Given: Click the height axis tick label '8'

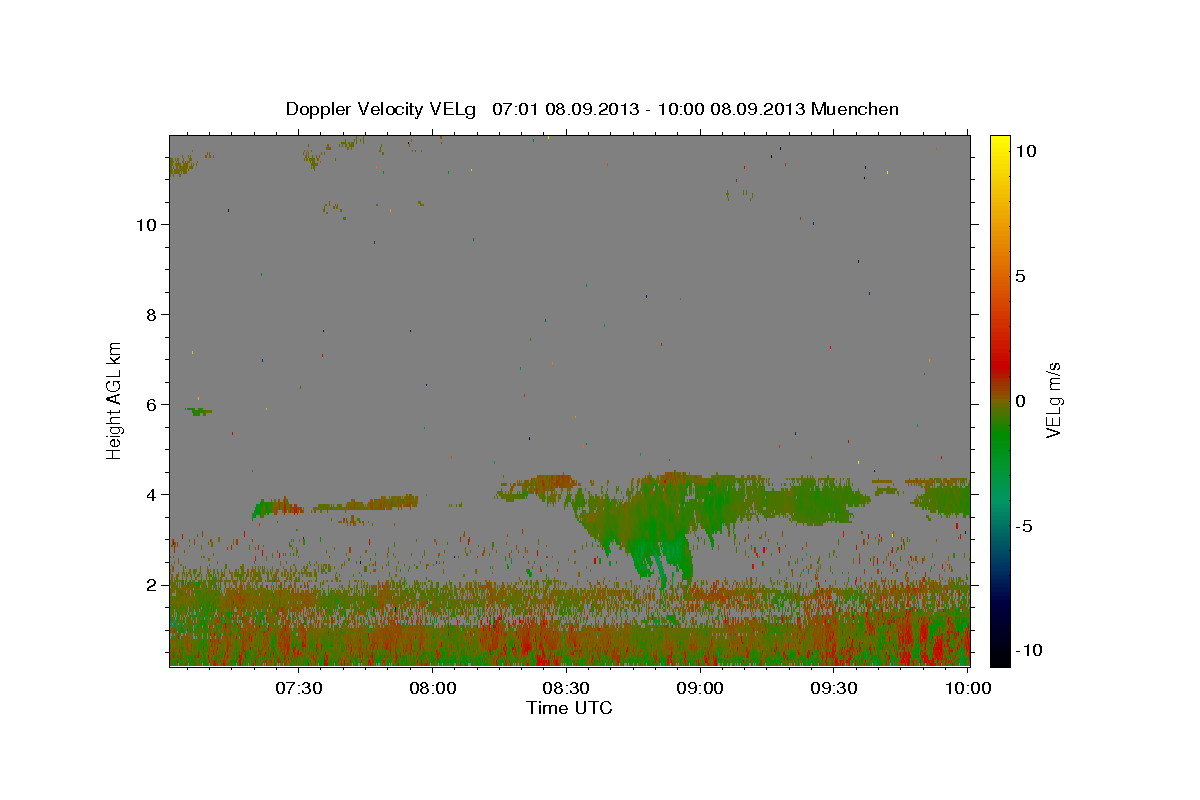Looking at the screenshot, I should (153, 314).
